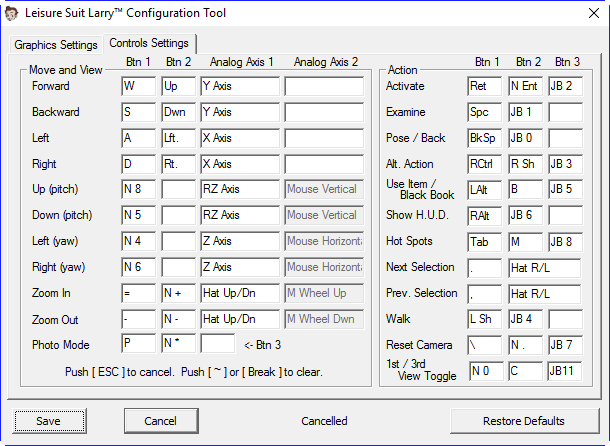Select Right (yaw) Btn 1 field N 6
Image resolution: width=610 pixels, height=446 pixels.
coord(138,267)
